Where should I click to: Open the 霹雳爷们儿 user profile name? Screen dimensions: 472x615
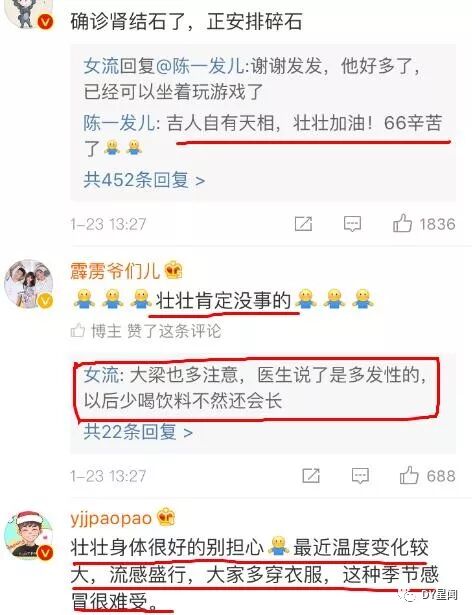coord(115,271)
